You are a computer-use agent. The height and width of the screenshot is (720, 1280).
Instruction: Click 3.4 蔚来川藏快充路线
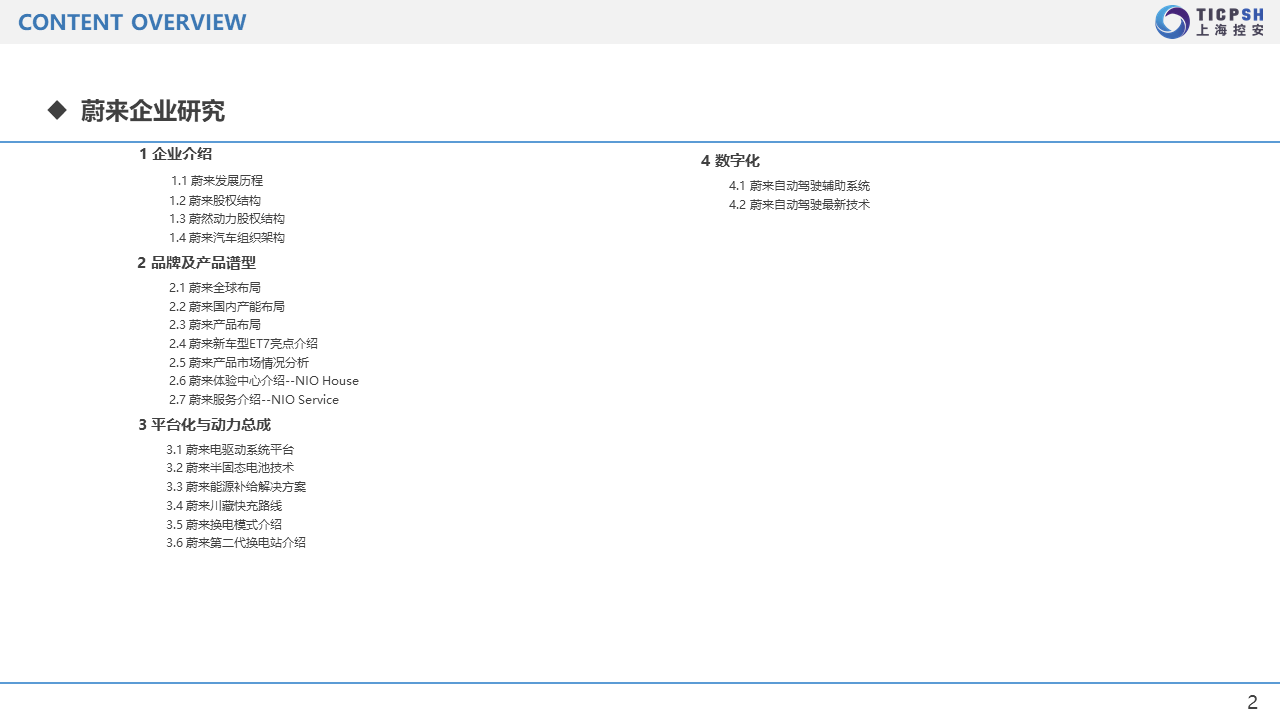pyautogui.click(x=224, y=506)
